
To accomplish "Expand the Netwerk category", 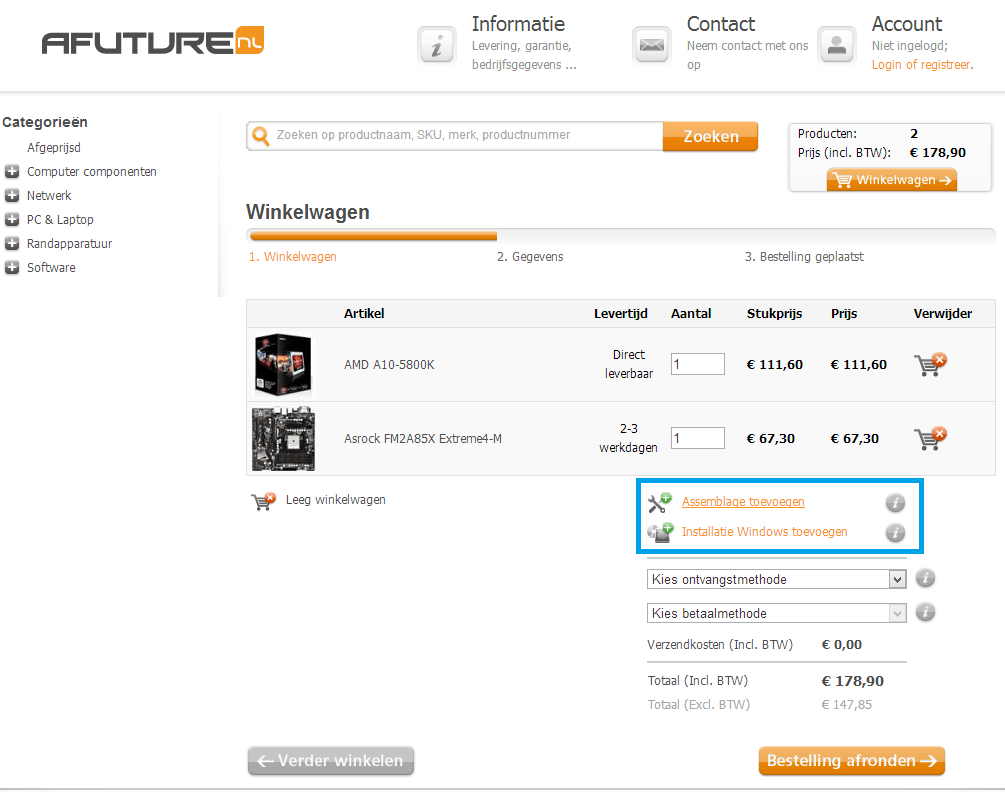I will pos(12,195).
